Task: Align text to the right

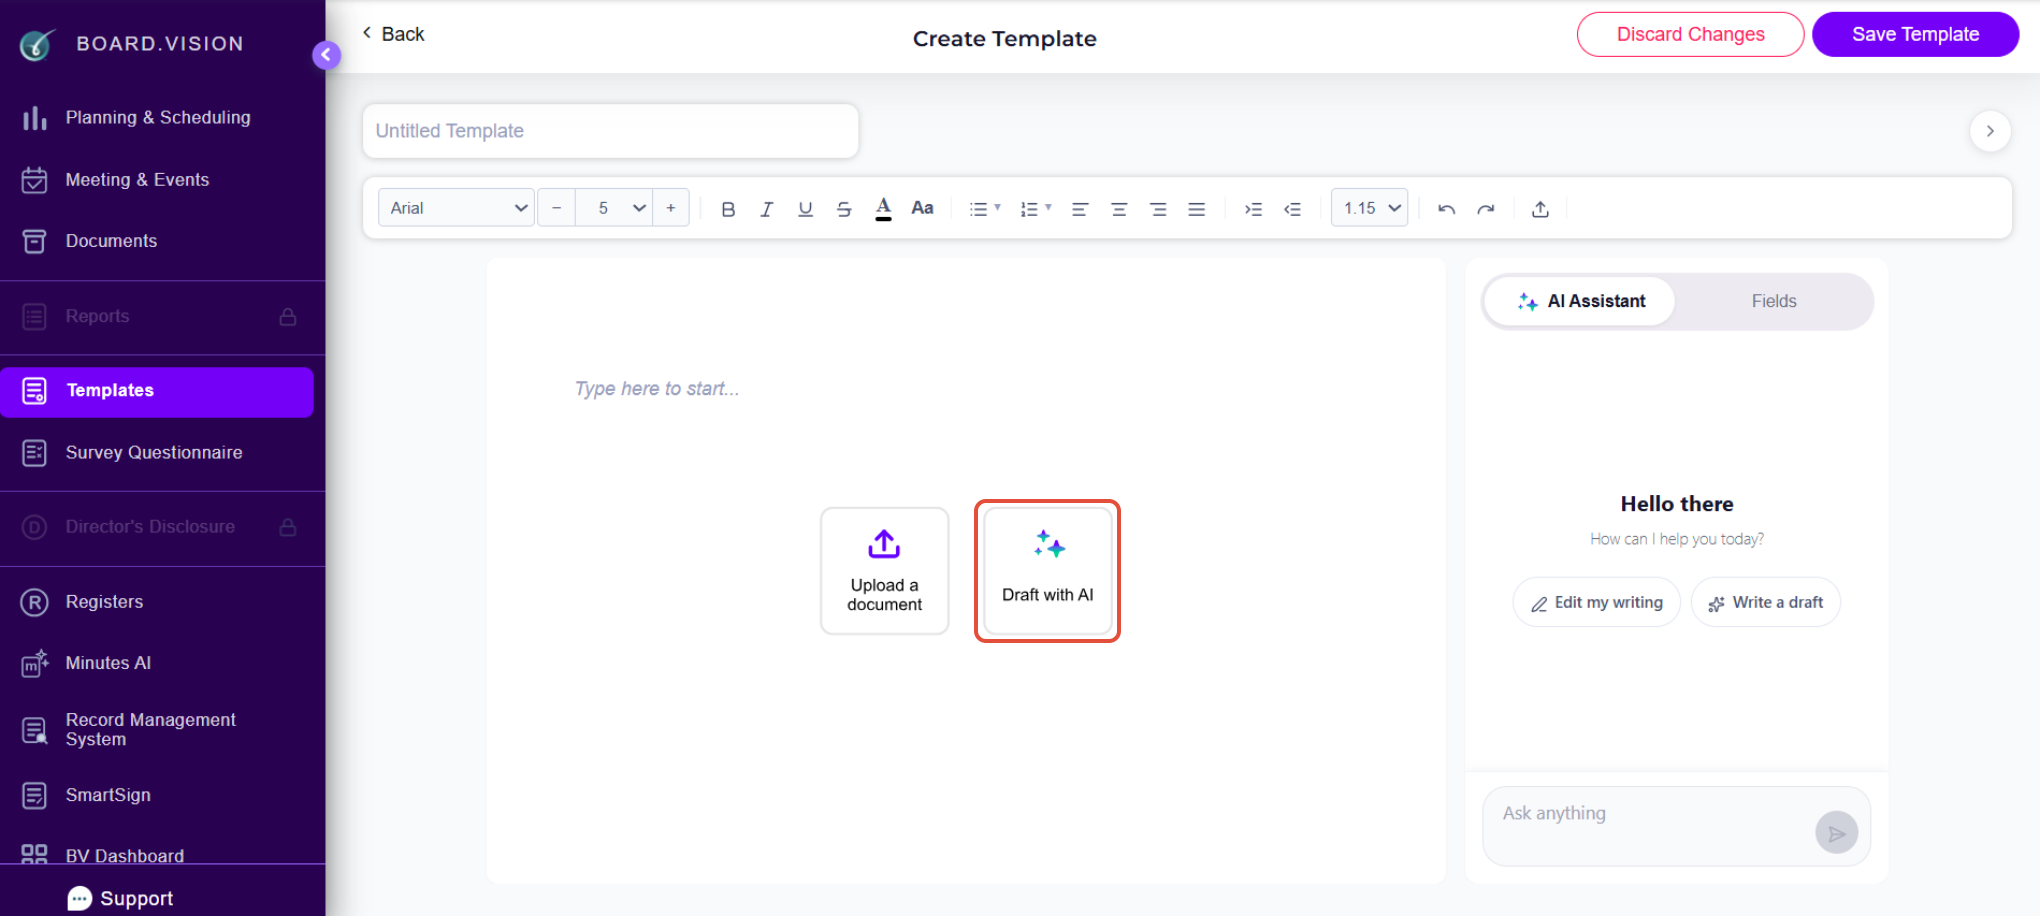Action: (1158, 209)
